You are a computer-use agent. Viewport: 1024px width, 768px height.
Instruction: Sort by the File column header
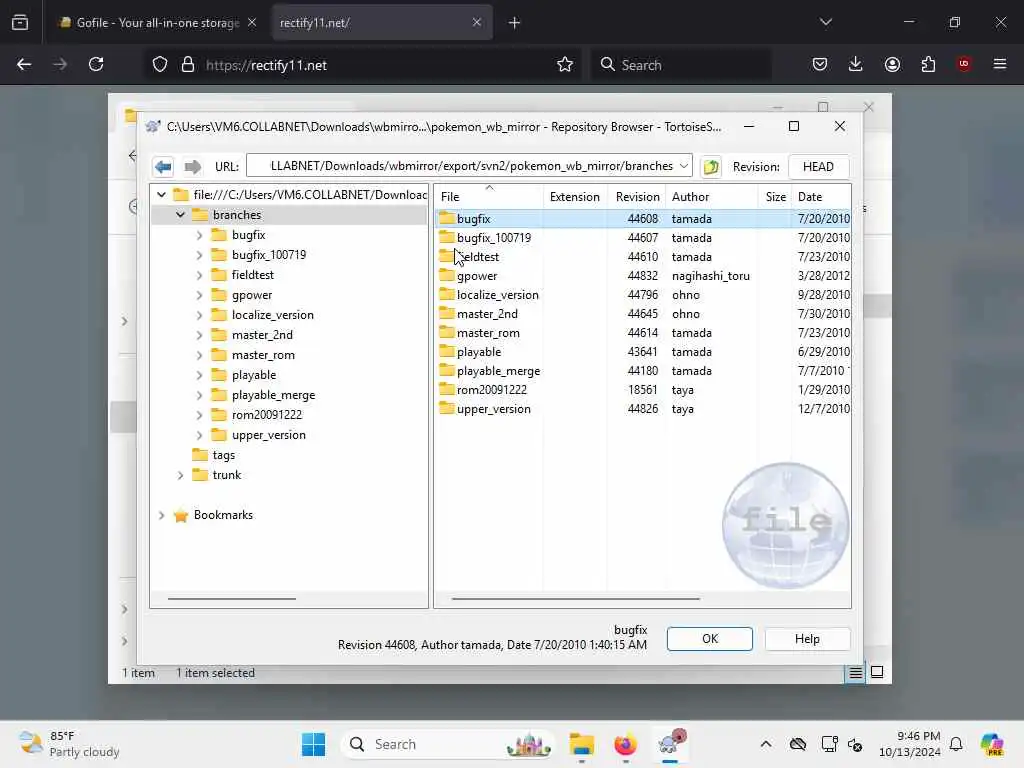489,197
